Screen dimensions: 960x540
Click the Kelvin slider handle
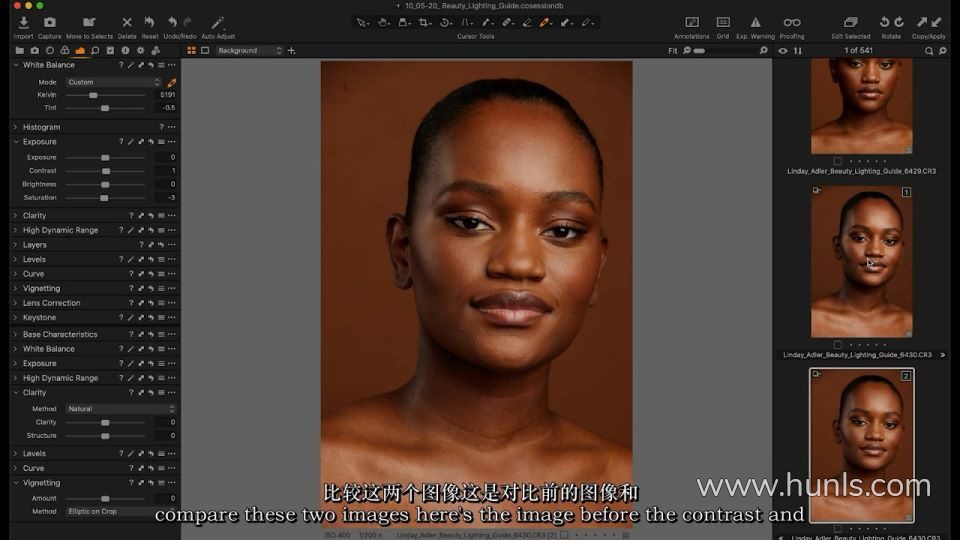pyautogui.click(x=93, y=96)
